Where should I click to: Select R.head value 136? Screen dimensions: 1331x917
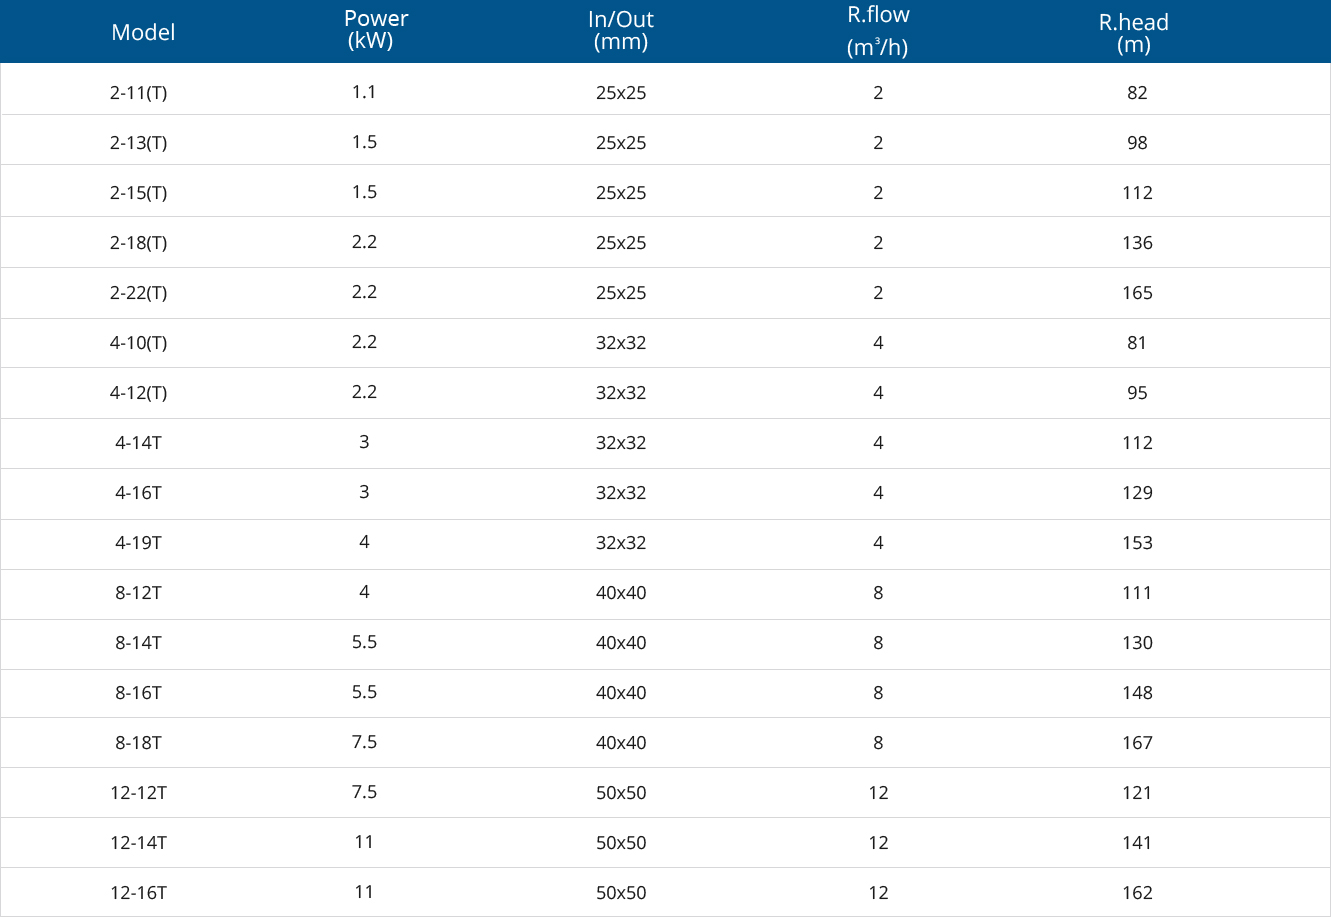[x=1137, y=243]
